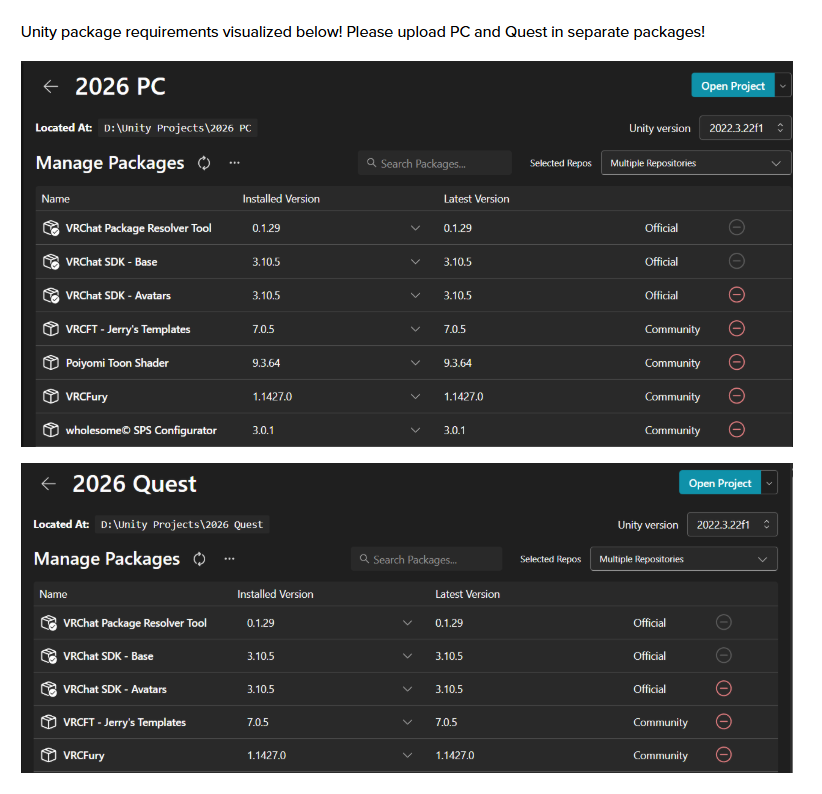Click the greyed remove icon for Quest VRChat SDK - Base
This screenshot has width=822, height=794.
(723, 655)
